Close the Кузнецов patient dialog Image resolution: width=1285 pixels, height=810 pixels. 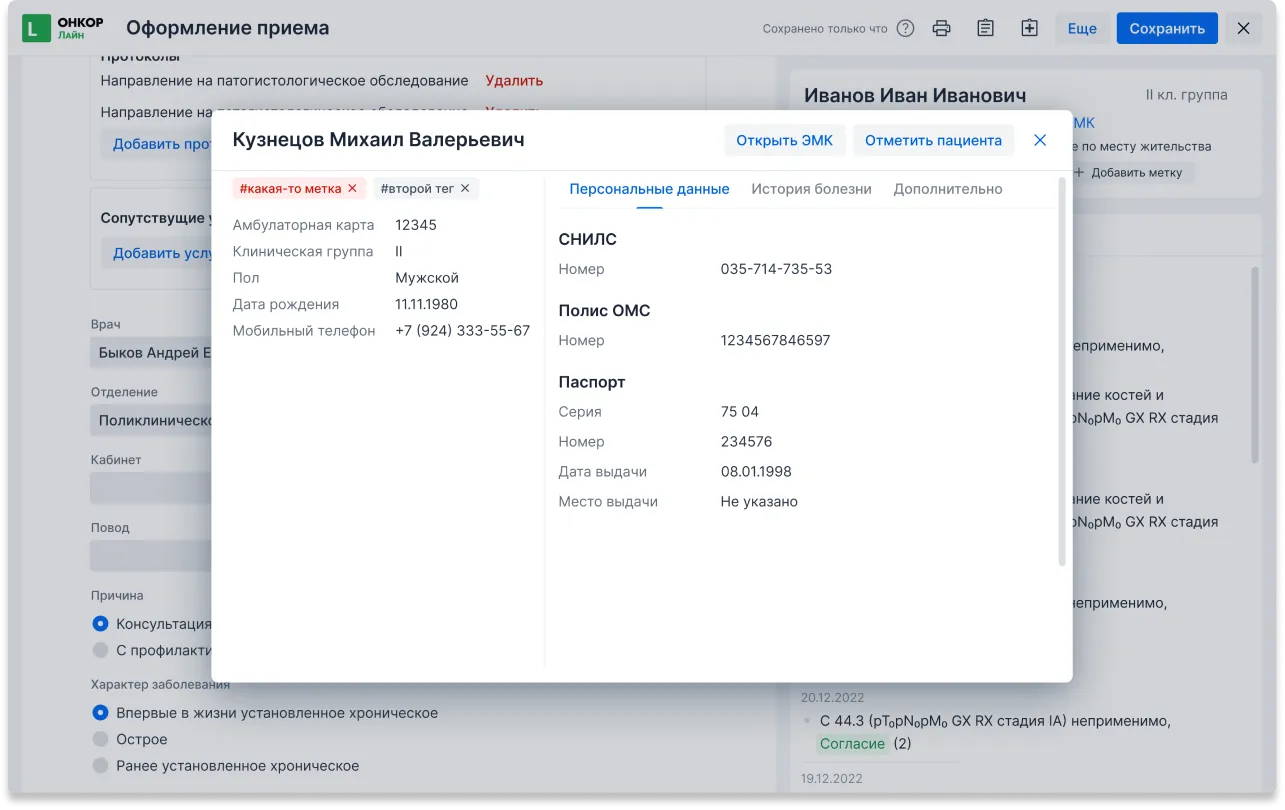click(x=1040, y=140)
